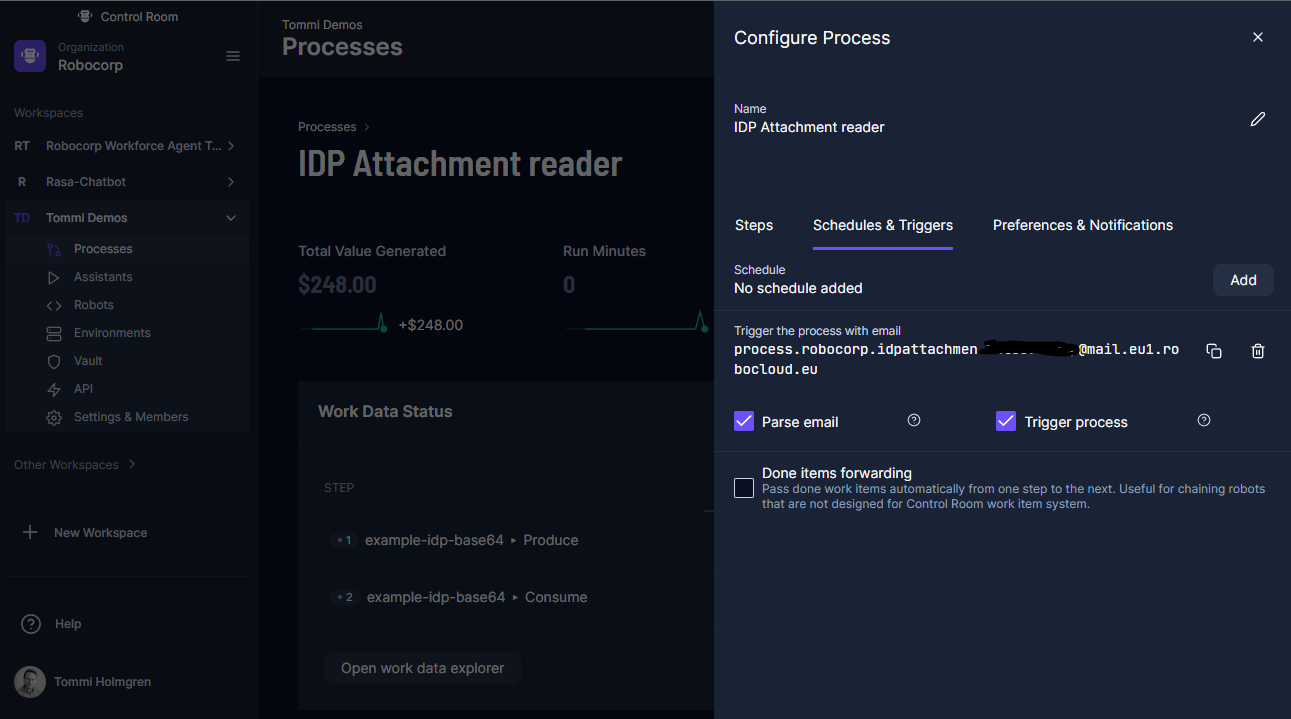1291x719 pixels.
Task: Click the Total Value Generated $248.00 value
Action: [x=337, y=285]
